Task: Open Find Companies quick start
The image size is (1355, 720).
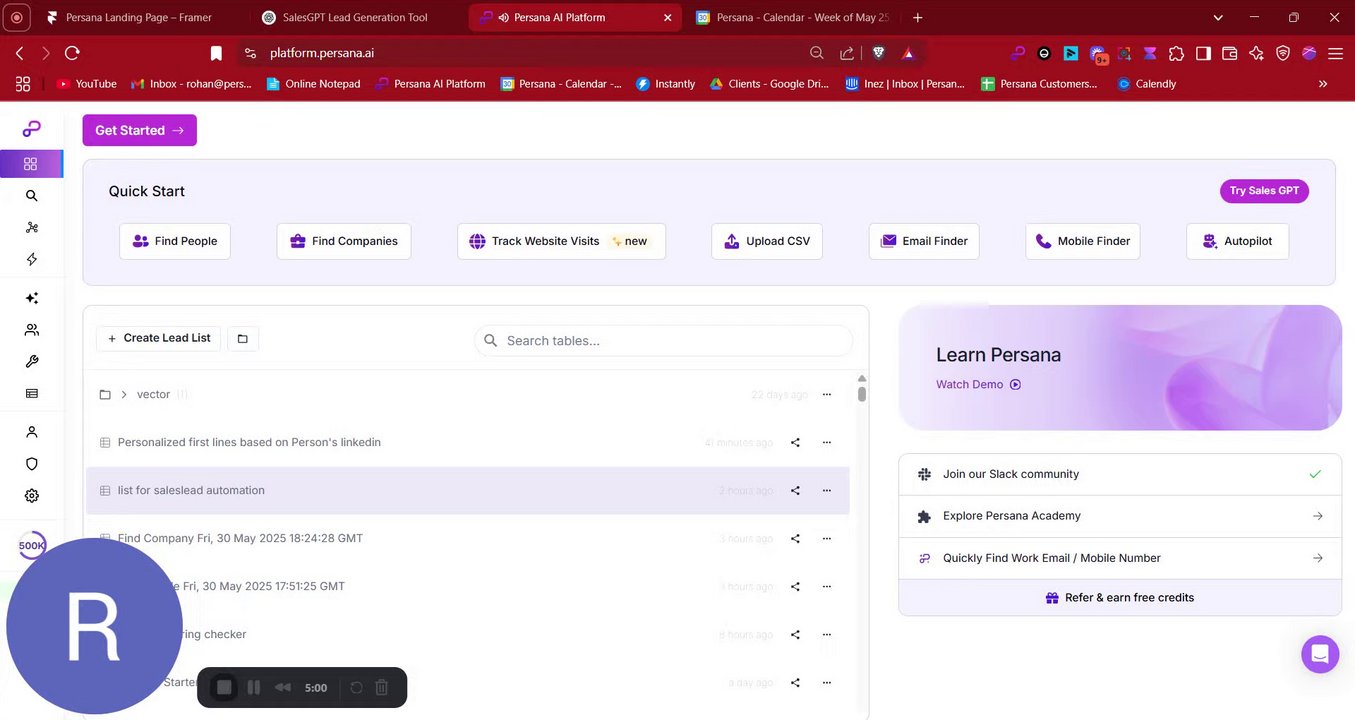Action: click(344, 241)
